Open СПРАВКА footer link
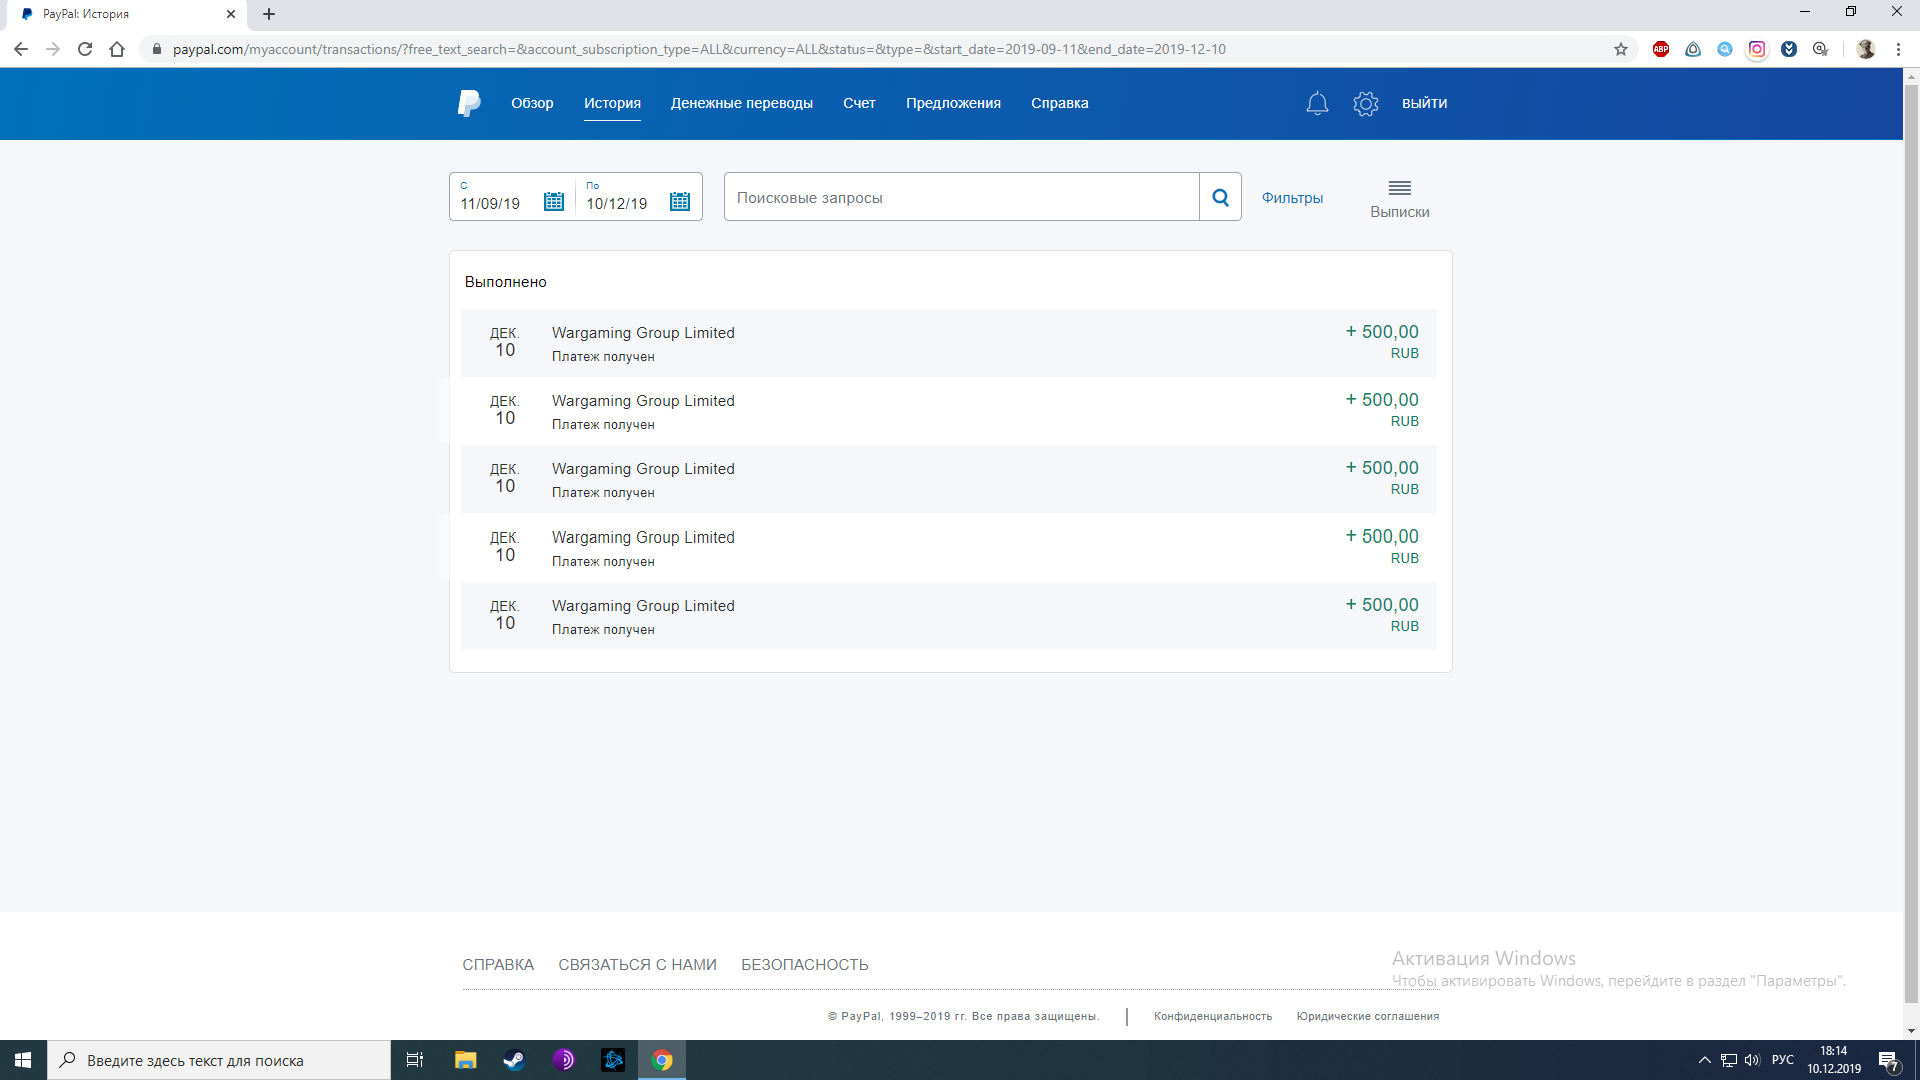 (498, 965)
